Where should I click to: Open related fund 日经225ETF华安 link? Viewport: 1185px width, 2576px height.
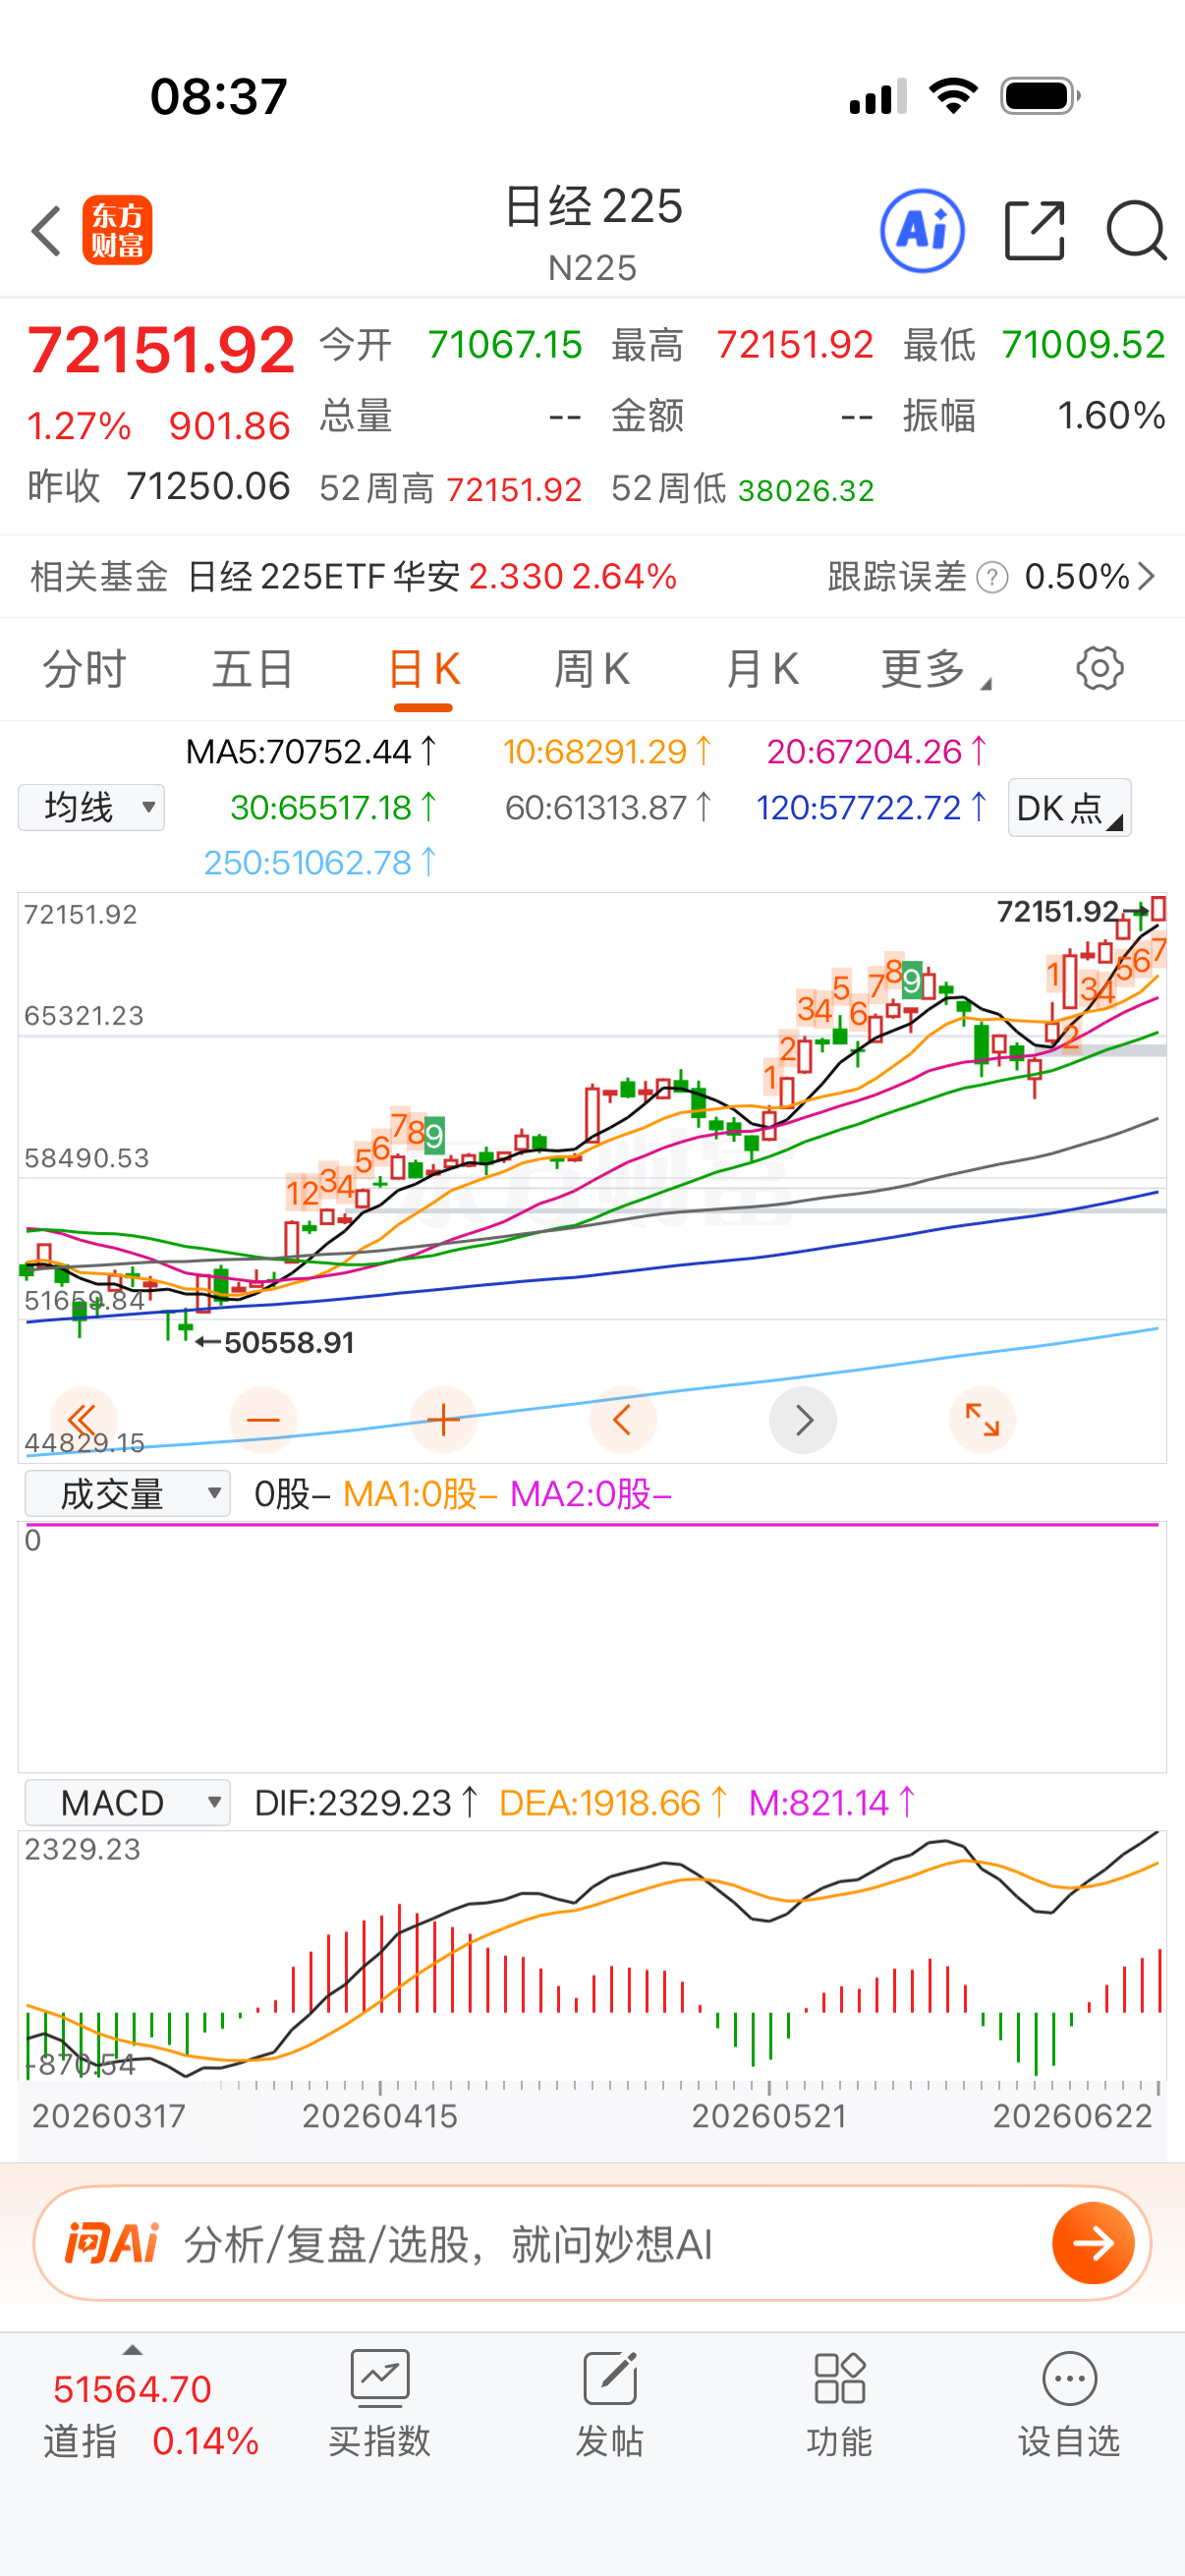(432, 577)
